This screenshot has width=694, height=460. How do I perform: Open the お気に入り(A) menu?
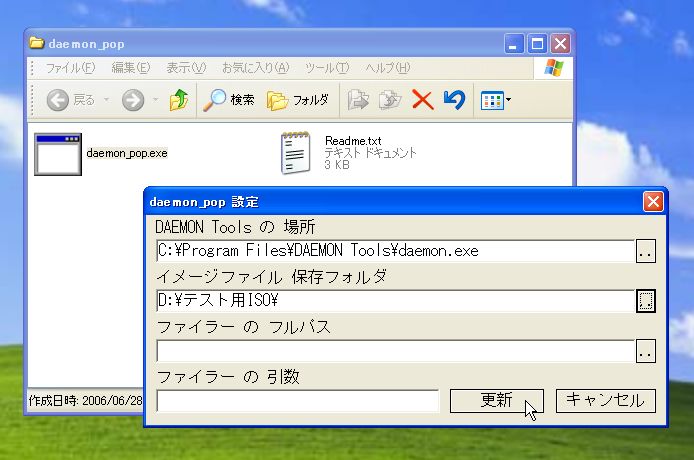(255, 68)
